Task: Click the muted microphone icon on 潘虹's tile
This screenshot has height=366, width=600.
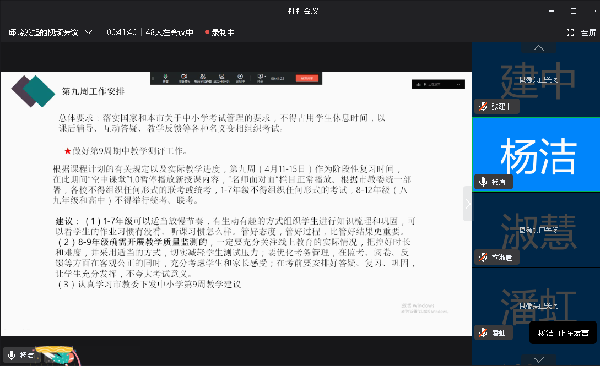Action: pos(483,333)
